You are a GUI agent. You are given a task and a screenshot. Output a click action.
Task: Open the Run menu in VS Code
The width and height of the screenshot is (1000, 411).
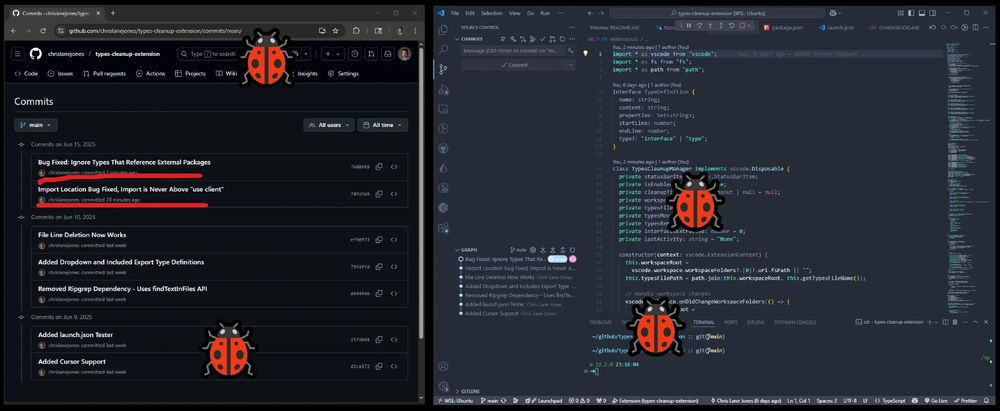pos(545,13)
